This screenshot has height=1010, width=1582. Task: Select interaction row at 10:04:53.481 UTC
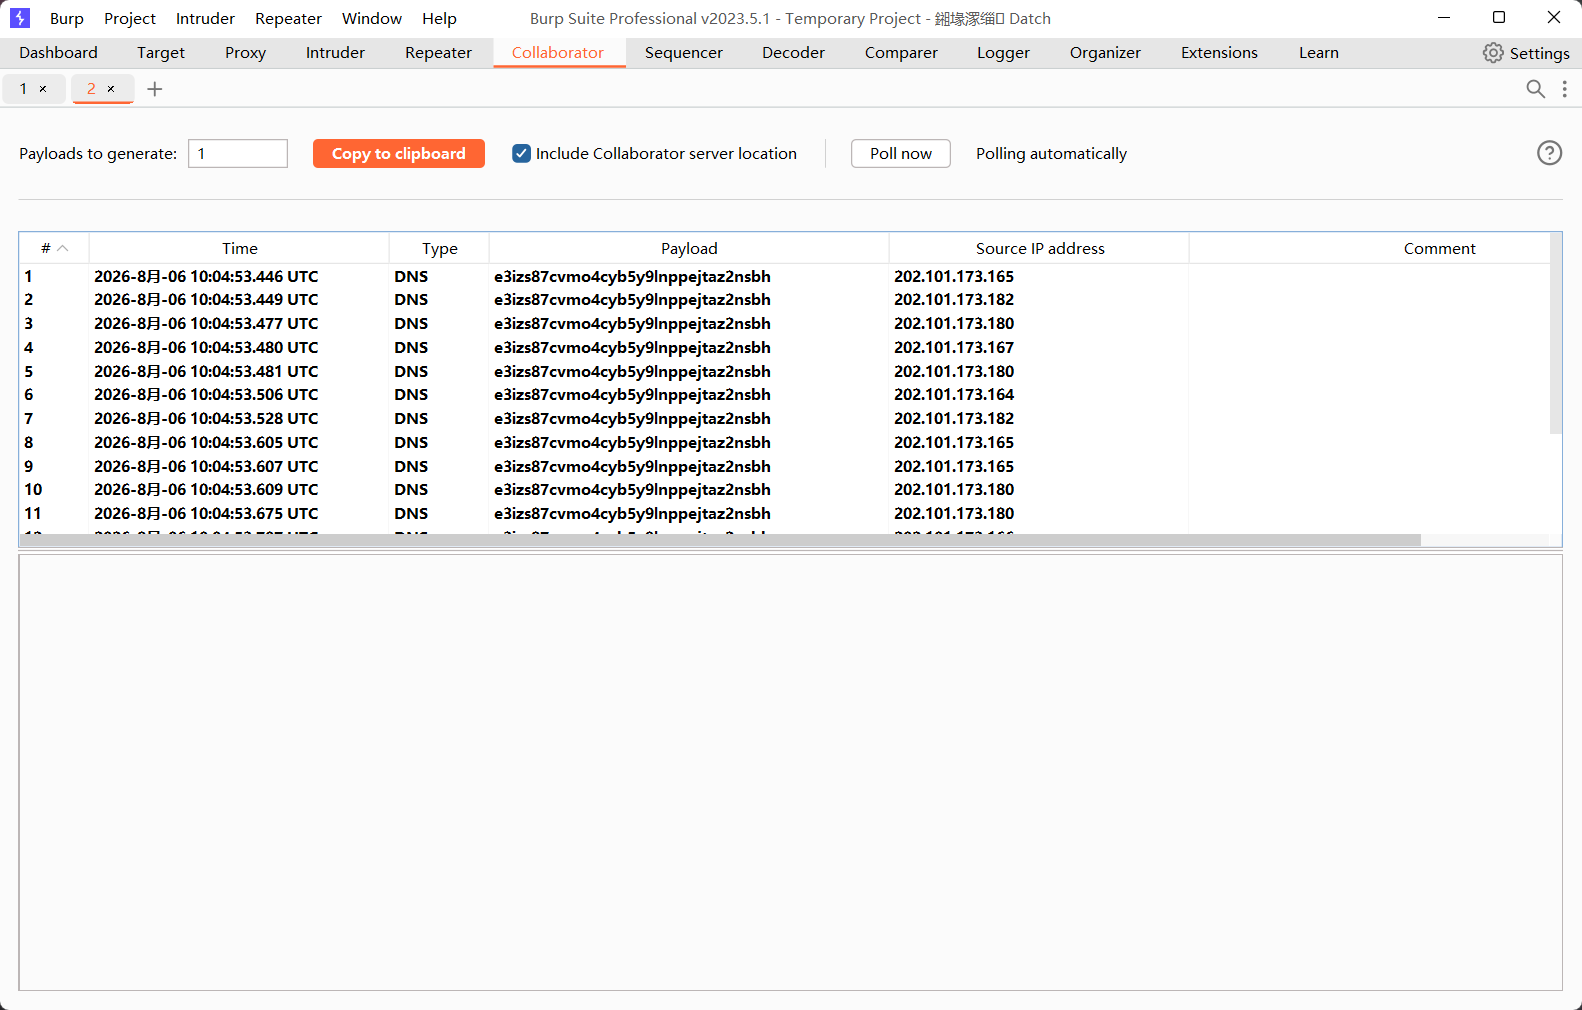(x=784, y=371)
